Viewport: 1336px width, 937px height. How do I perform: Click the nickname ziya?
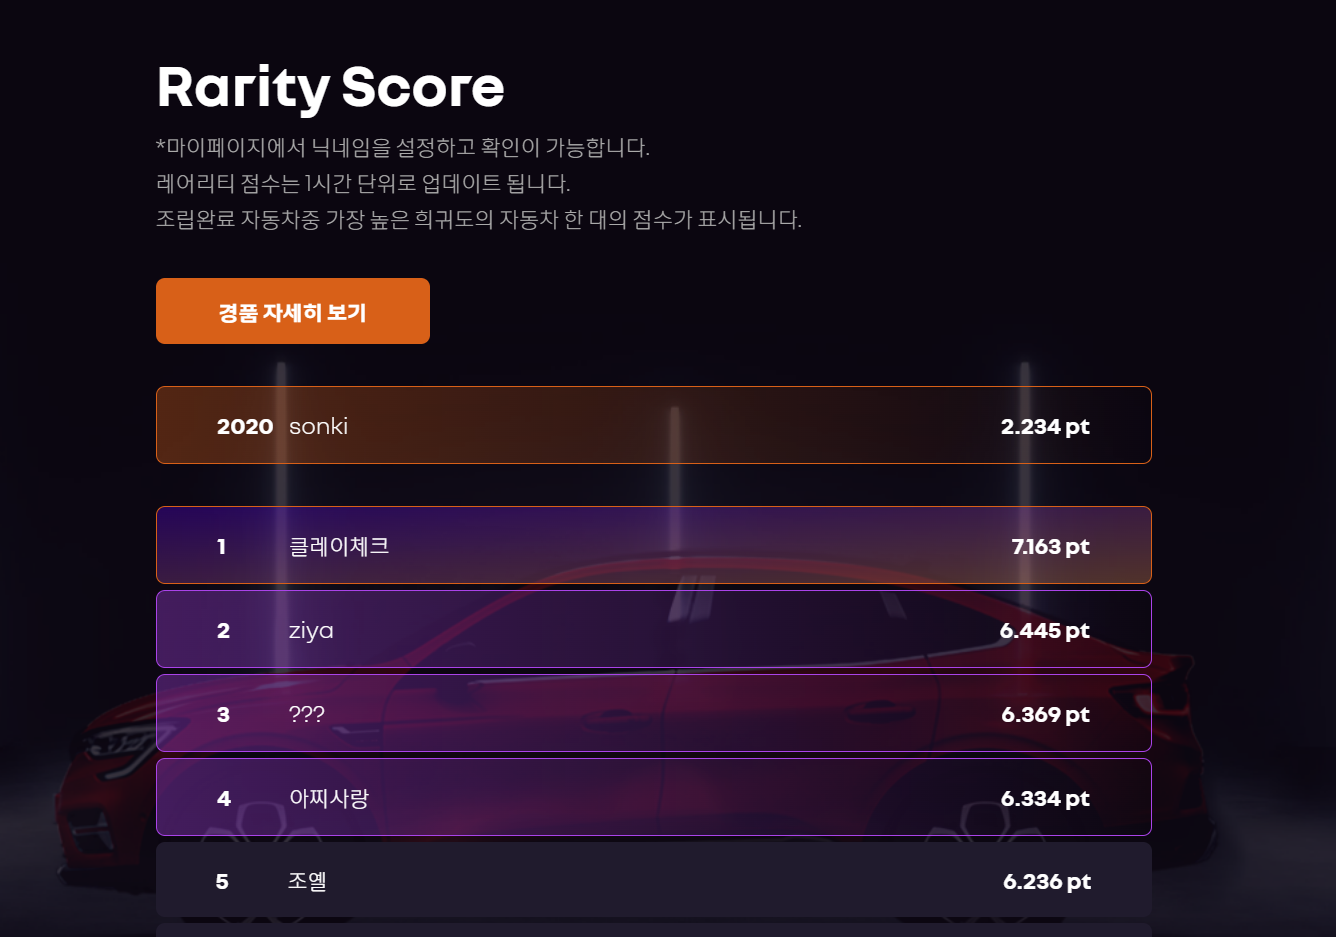[x=311, y=631]
